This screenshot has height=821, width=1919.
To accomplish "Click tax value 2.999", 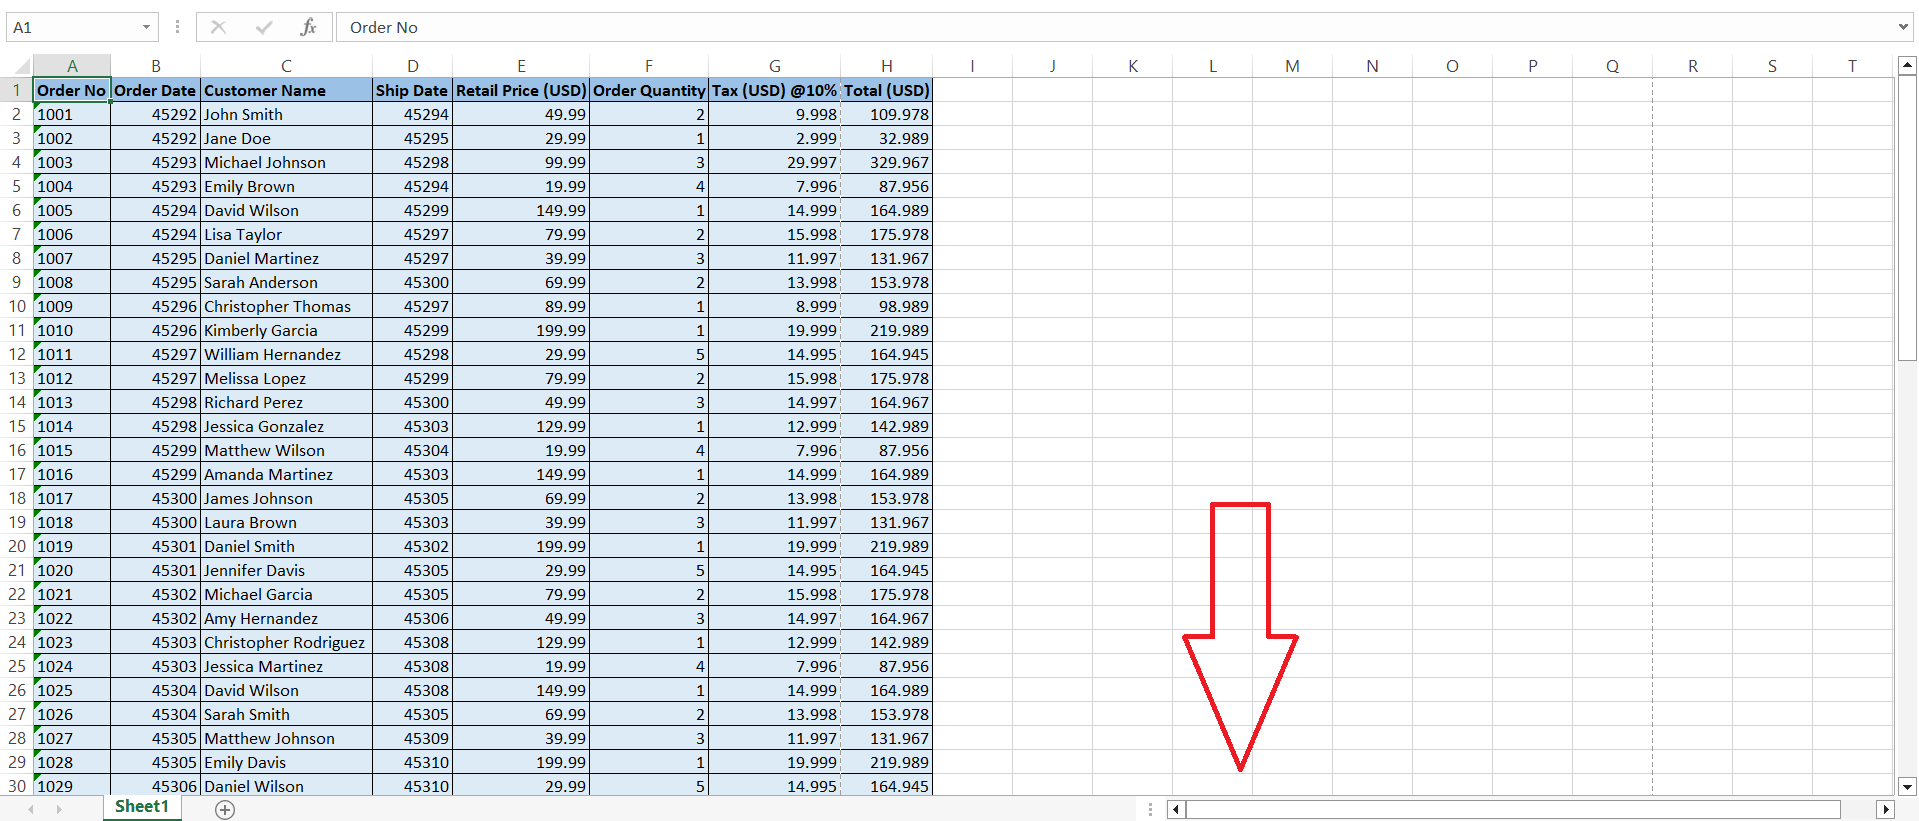I will 775,138.
